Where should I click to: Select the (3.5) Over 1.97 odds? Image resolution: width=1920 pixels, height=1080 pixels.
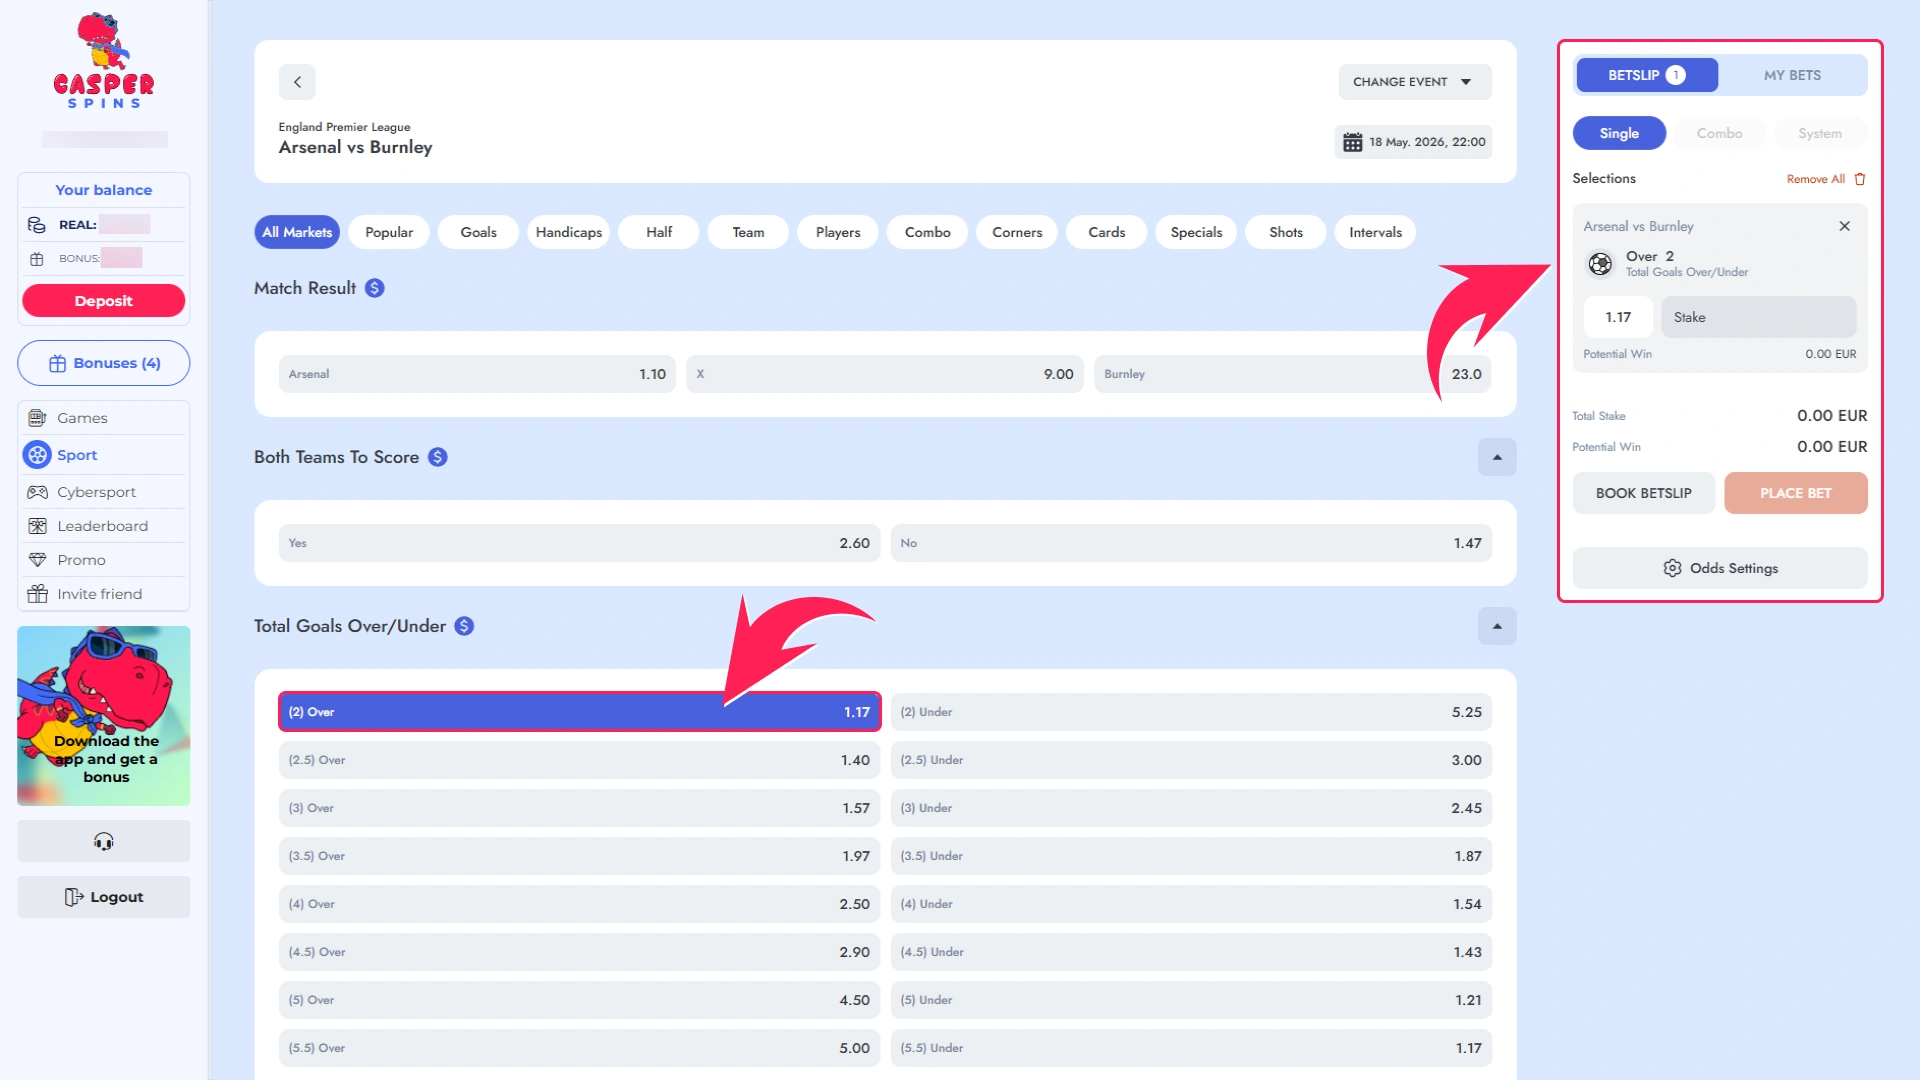pos(580,856)
